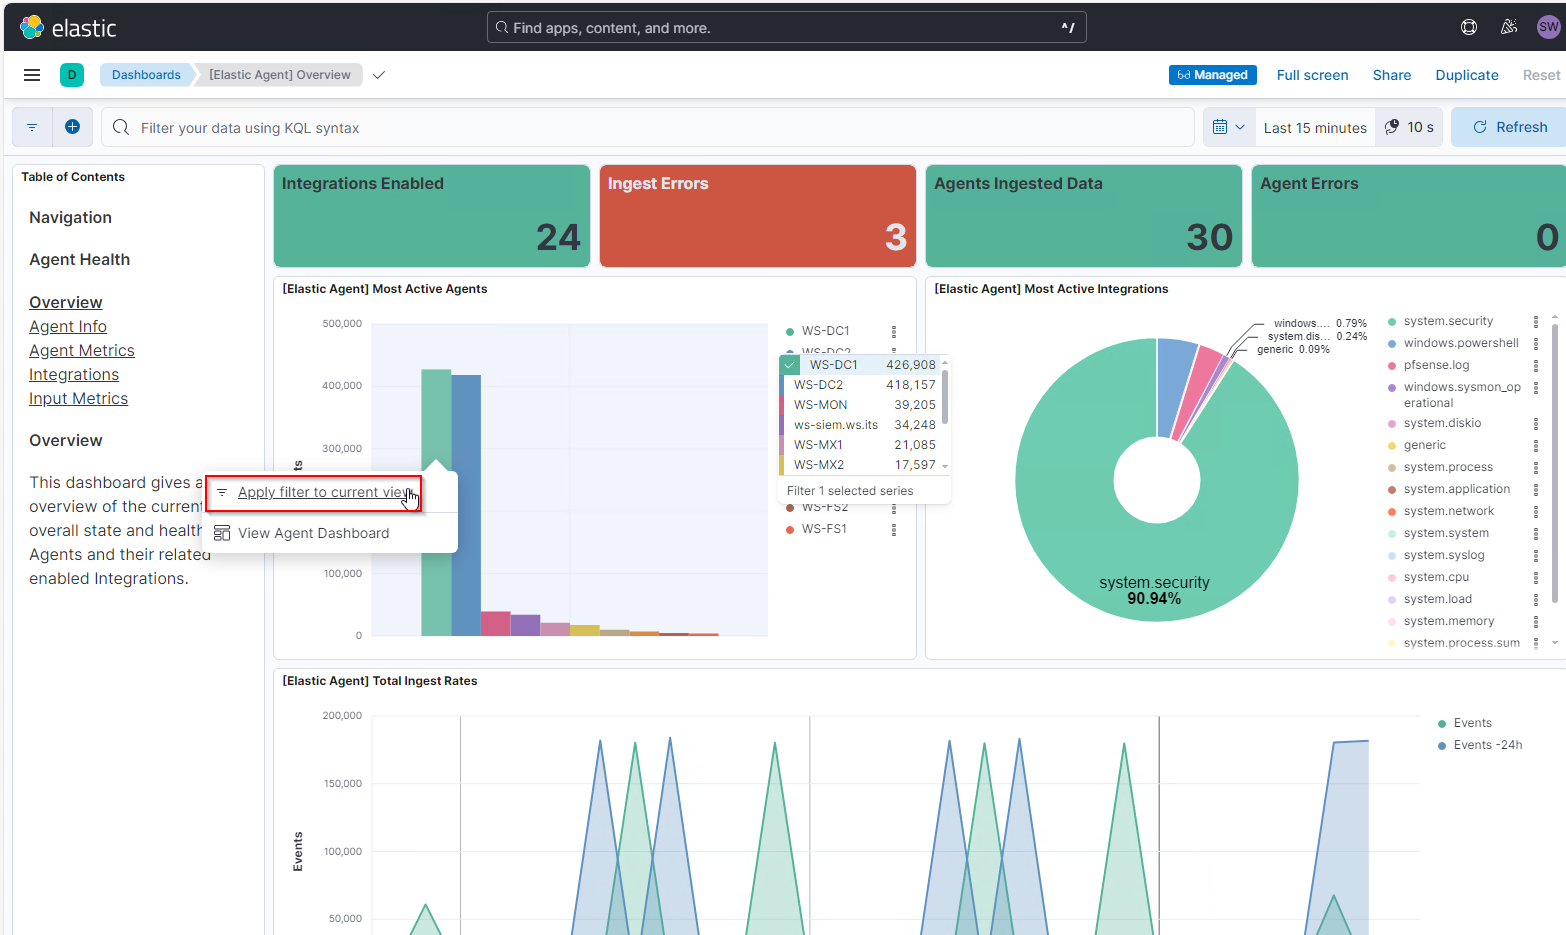Image resolution: width=1566 pixels, height=935 pixels.
Task: Open legend options for system.diskio
Action: 1536,423
